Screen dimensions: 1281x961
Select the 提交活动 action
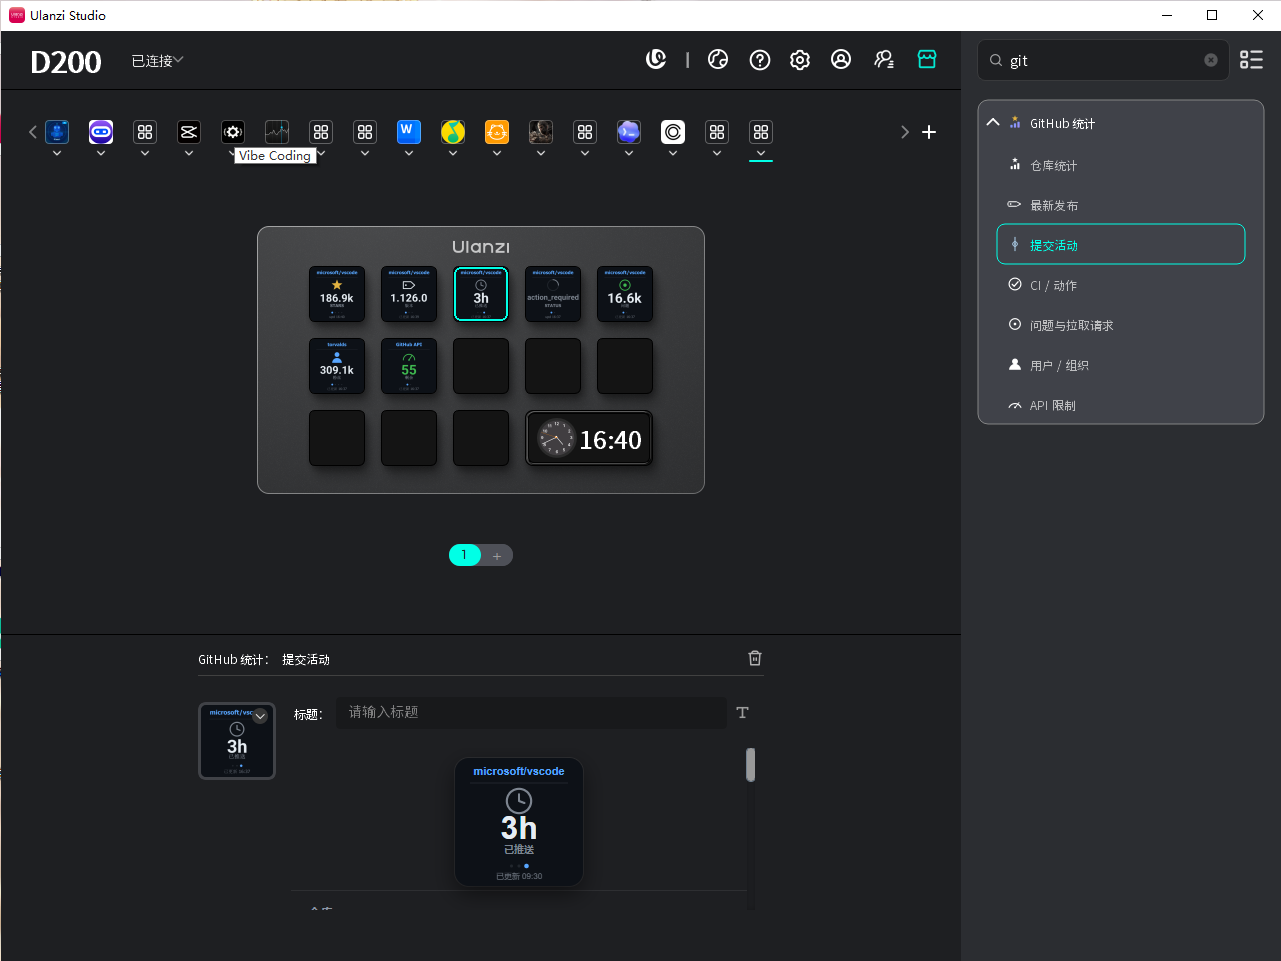click(x=1121, y=245)
